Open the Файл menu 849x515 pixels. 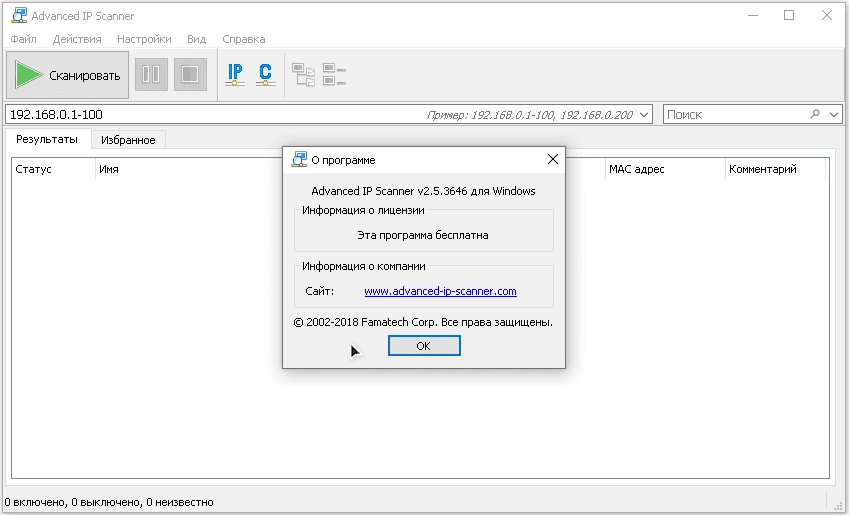point(23,39)
